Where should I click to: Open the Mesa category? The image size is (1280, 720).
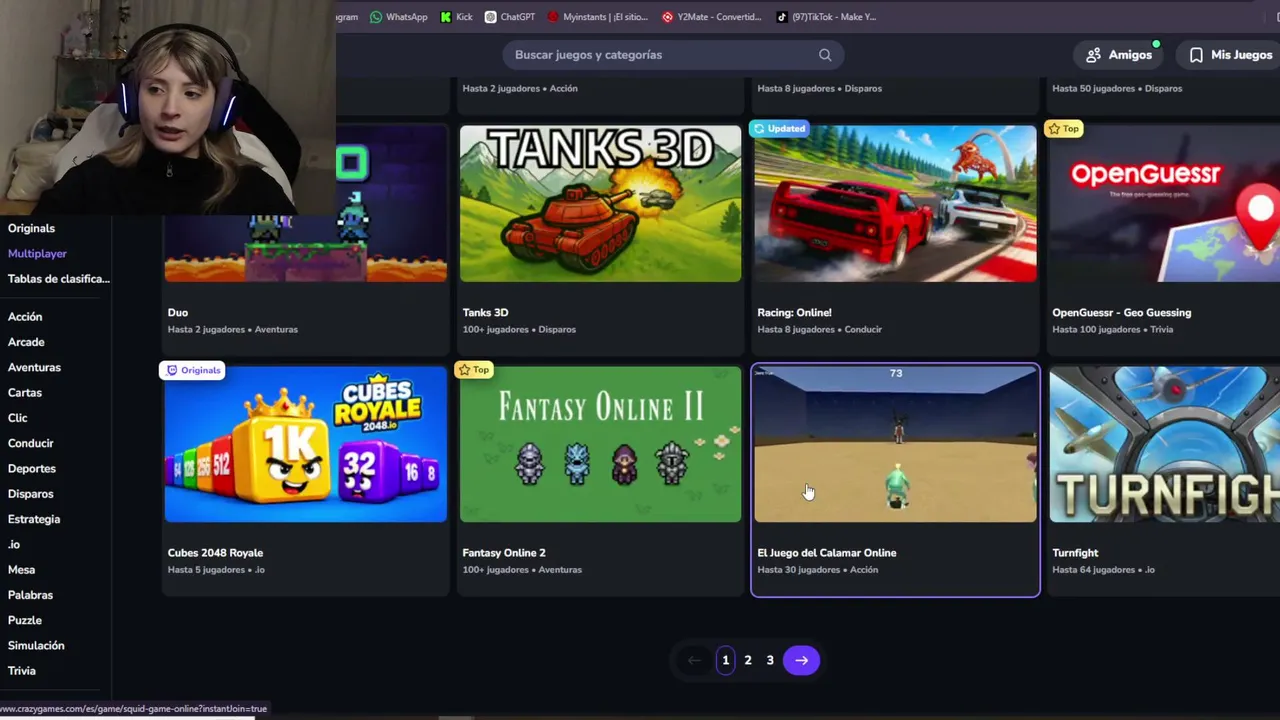click(x=21, y=570)
